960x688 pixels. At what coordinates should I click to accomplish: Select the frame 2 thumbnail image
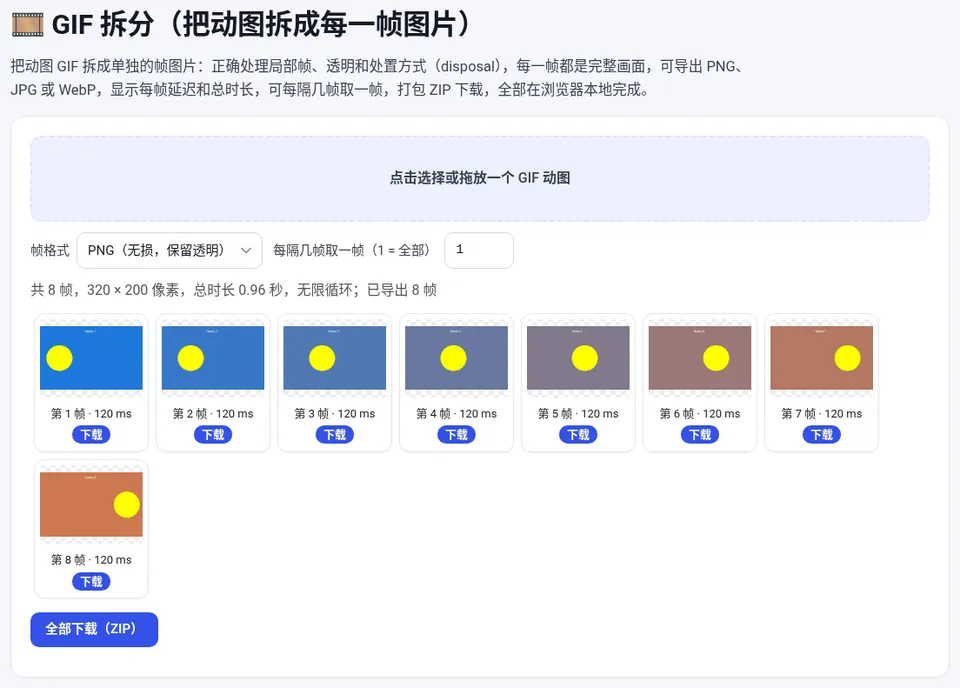(213, 358)
